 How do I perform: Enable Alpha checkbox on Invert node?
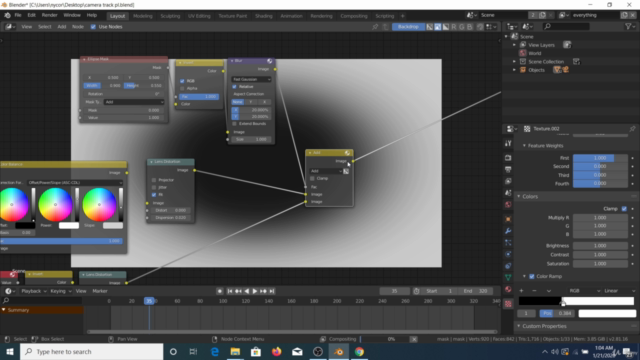point(182,88)
